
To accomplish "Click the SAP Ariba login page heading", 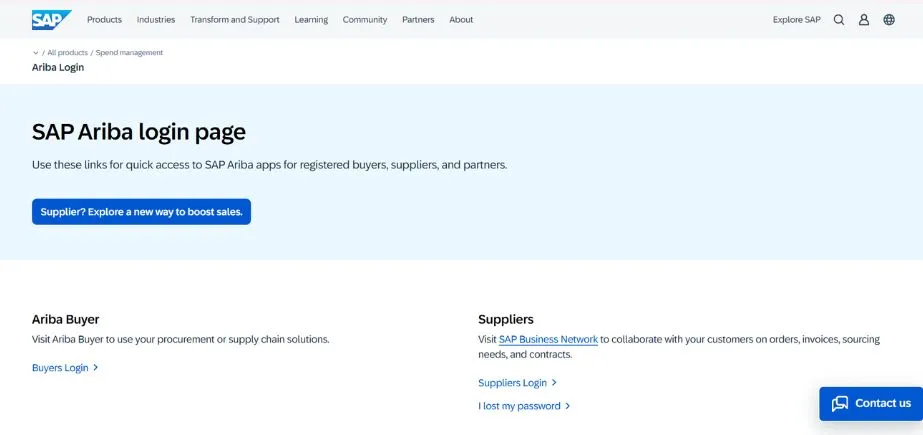I will click(139, 132).
